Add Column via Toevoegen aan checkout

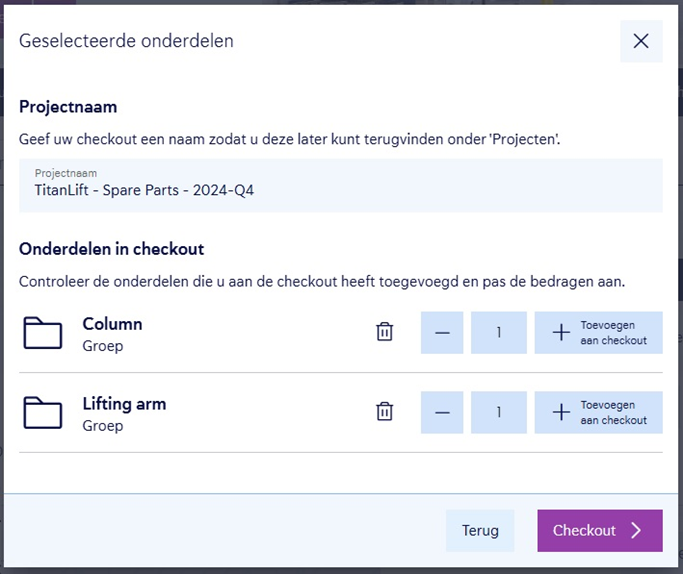pyautogui.click(x=598, y=333)
